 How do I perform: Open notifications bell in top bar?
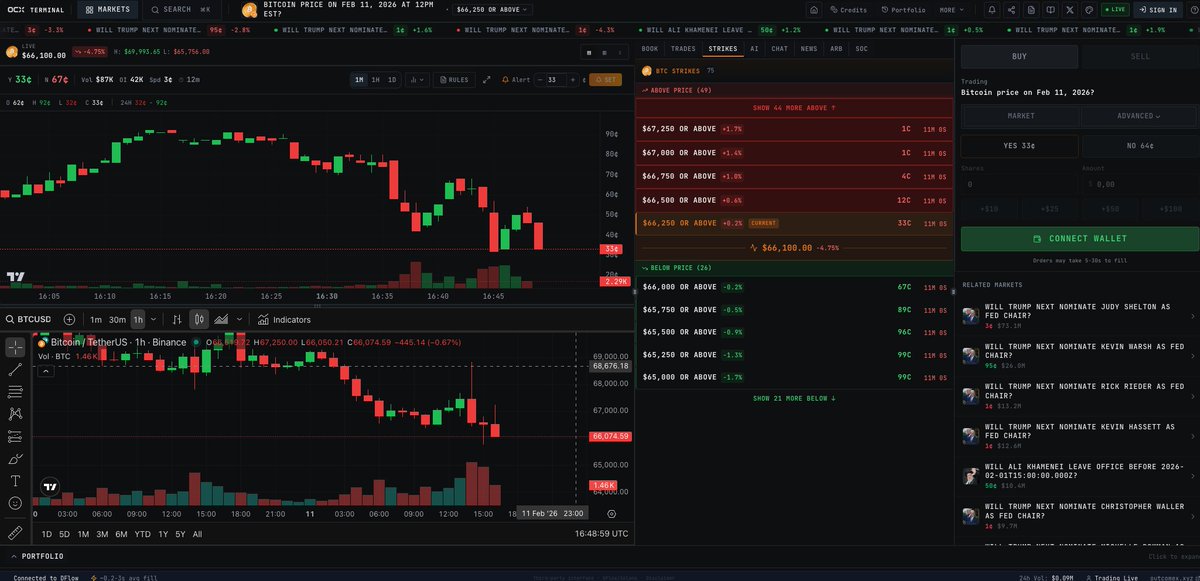coord(992,10)
